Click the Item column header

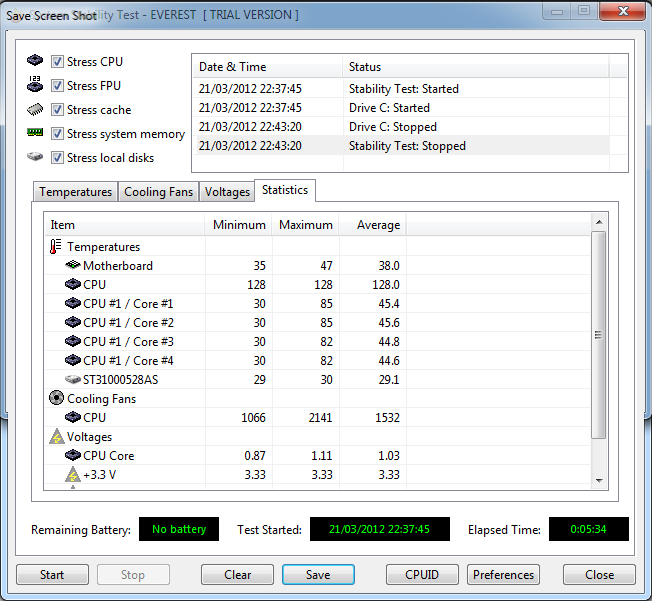tap(125, 225)
